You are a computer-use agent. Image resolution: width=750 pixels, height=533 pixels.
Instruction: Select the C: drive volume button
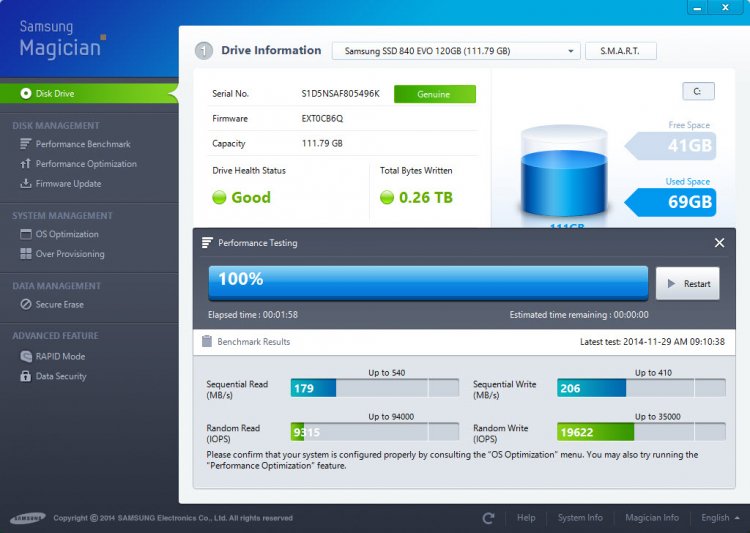pos(698,91)
